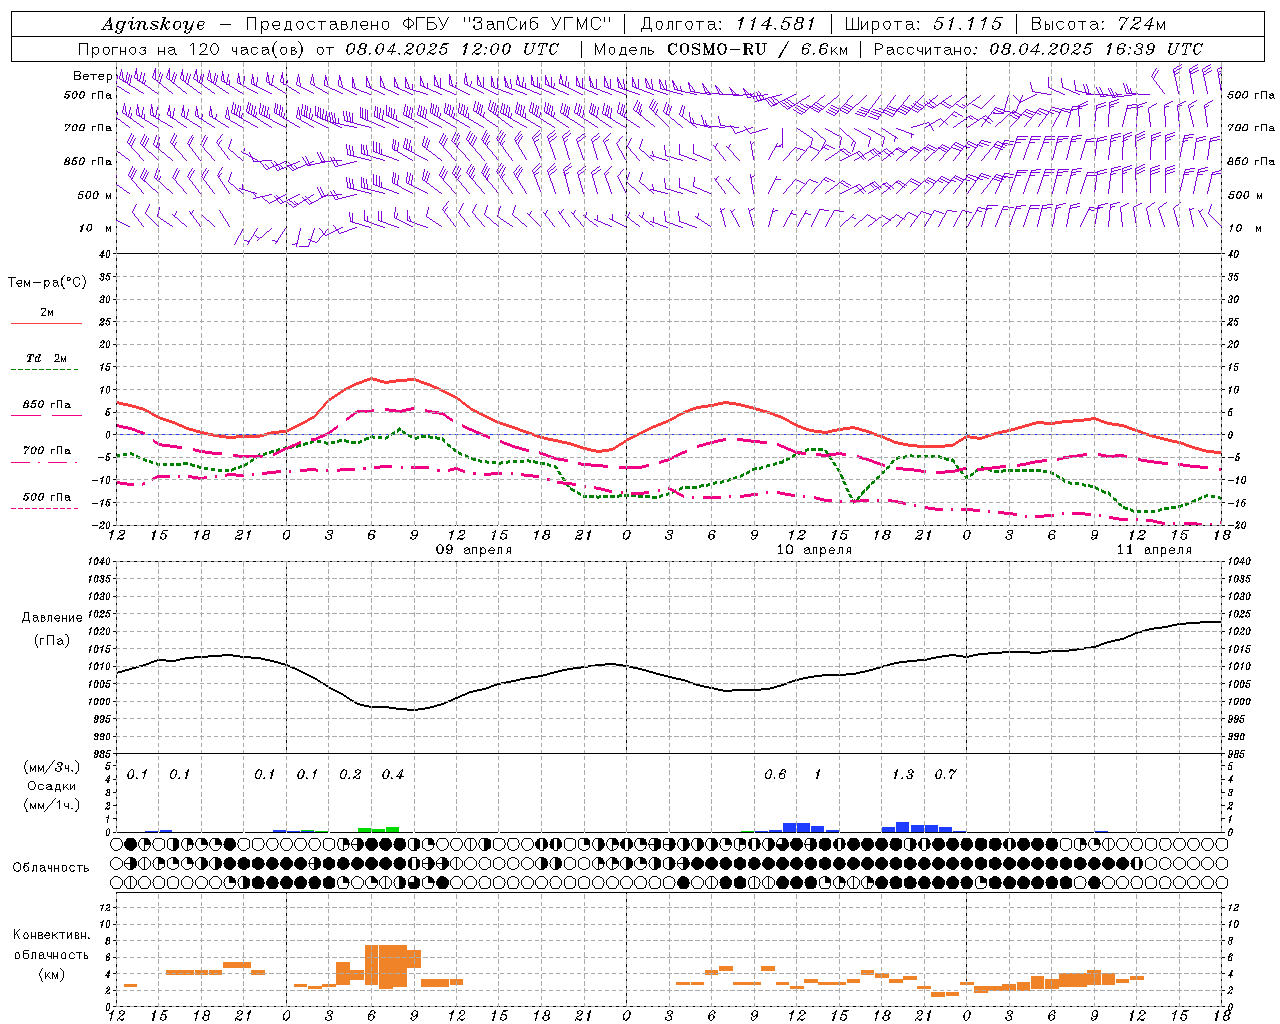The height and width of the screenshot is (1024, 1280).
Task: Click the "09 апреля" date label
Action: click(x=474, y=550)
